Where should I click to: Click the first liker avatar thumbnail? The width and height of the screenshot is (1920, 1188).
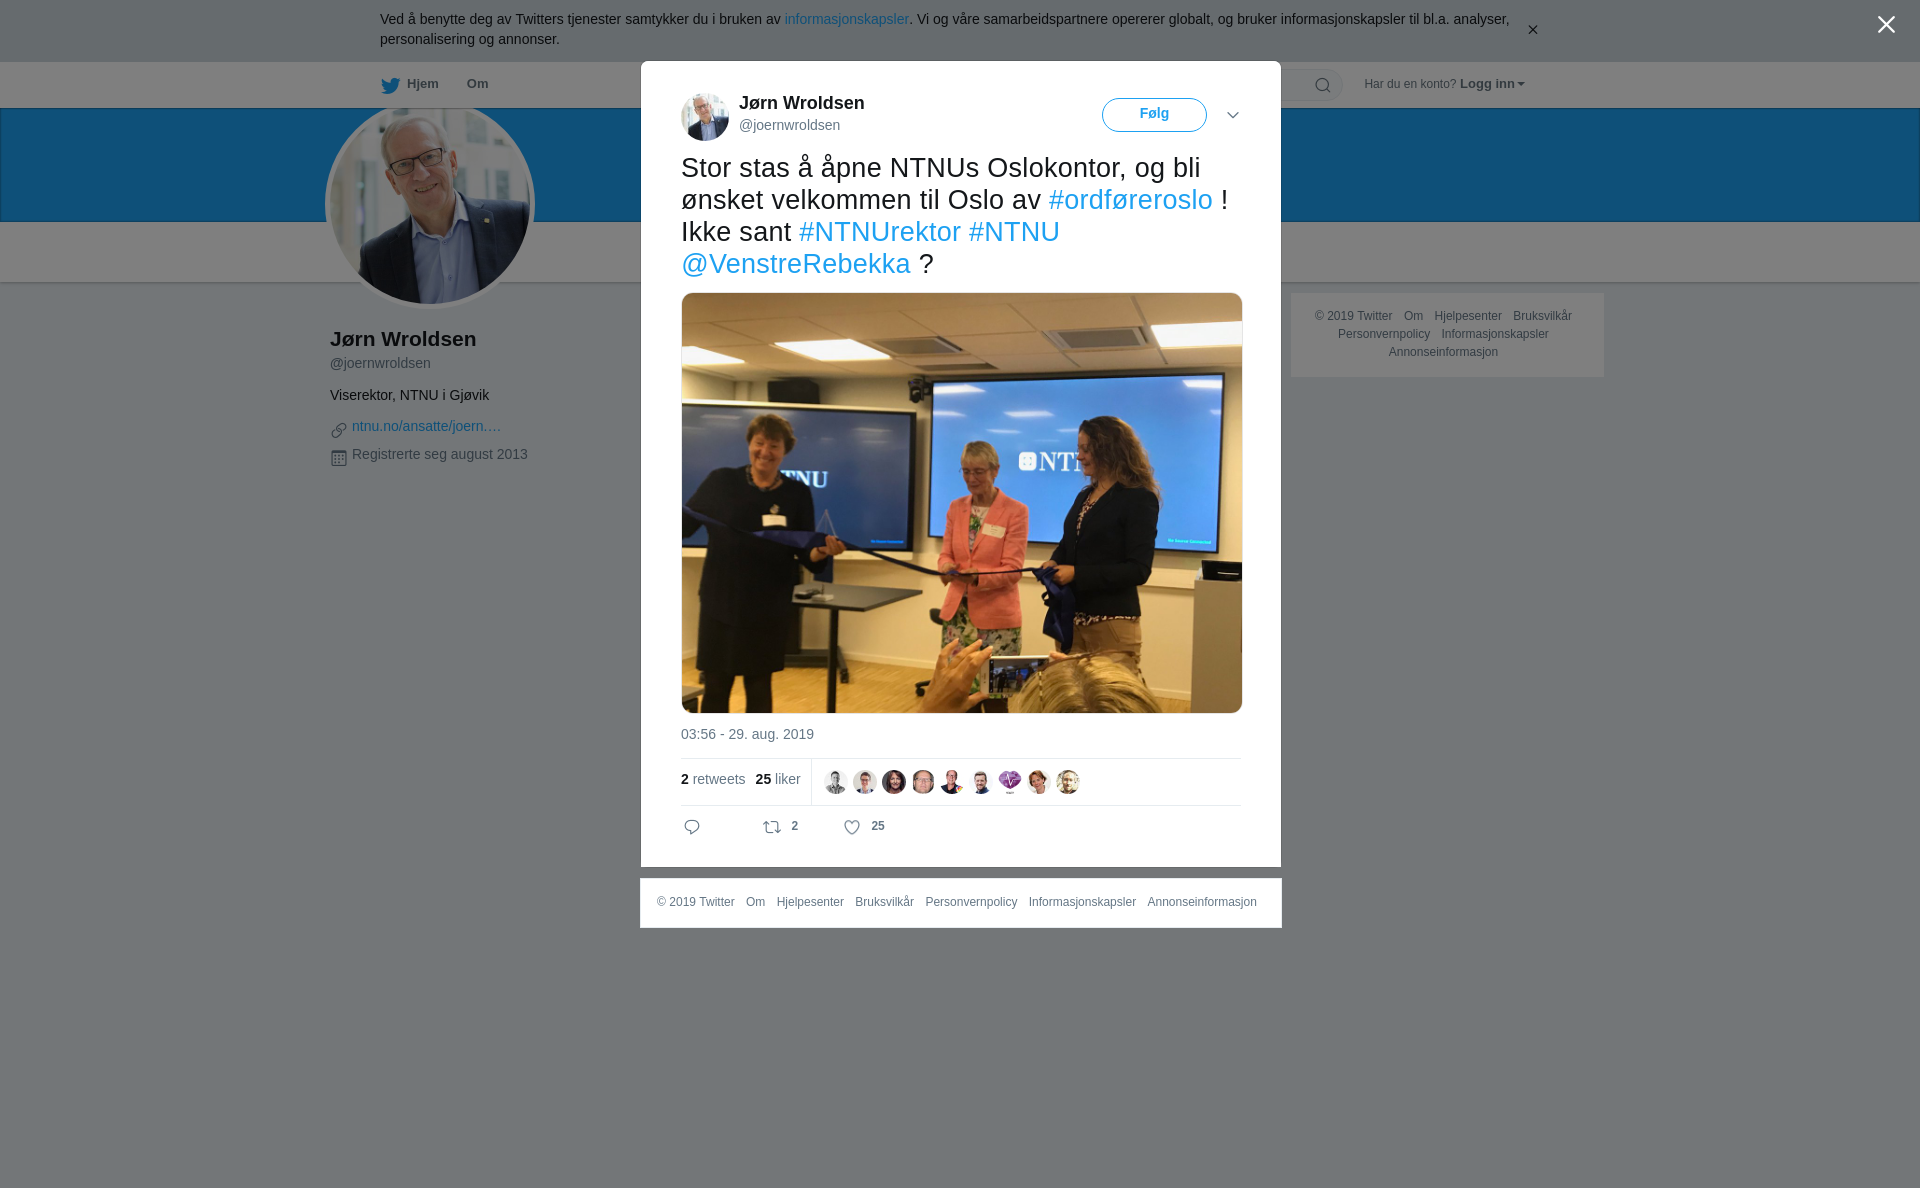(x=836, y=782)
